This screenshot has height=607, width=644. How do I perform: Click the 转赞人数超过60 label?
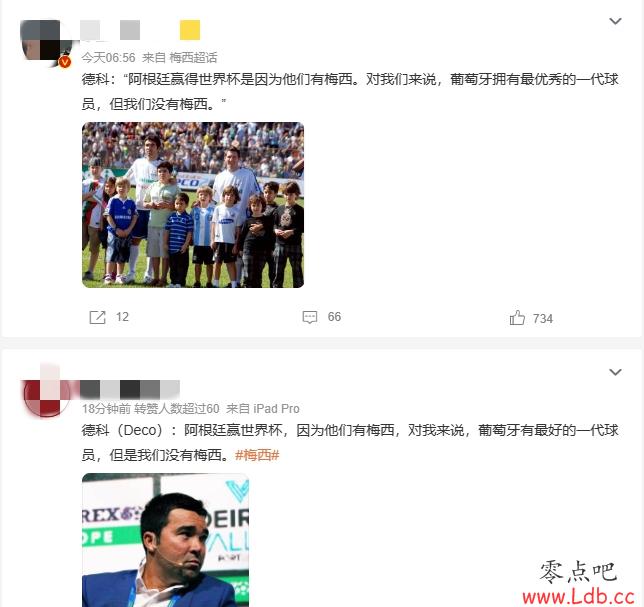click(x=177, y=409)
